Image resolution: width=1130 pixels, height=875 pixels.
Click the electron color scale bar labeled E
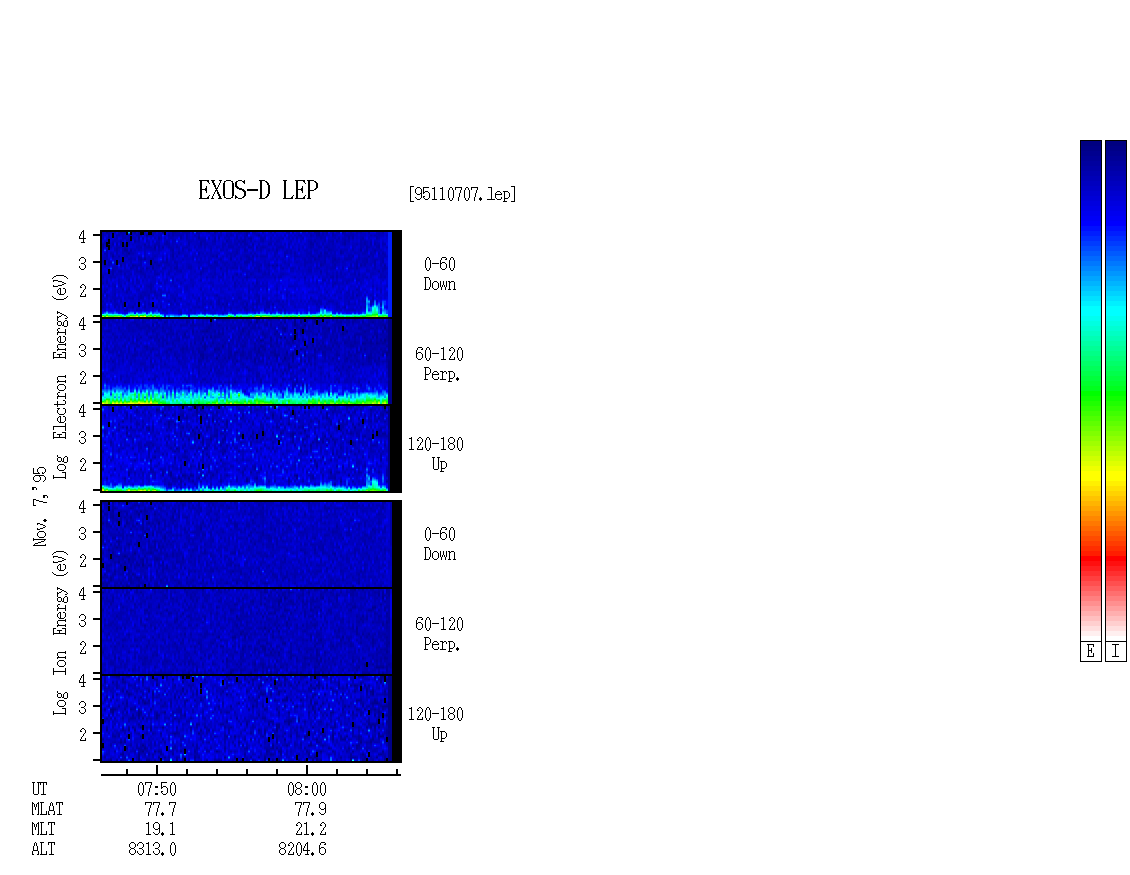(1090, 390)
